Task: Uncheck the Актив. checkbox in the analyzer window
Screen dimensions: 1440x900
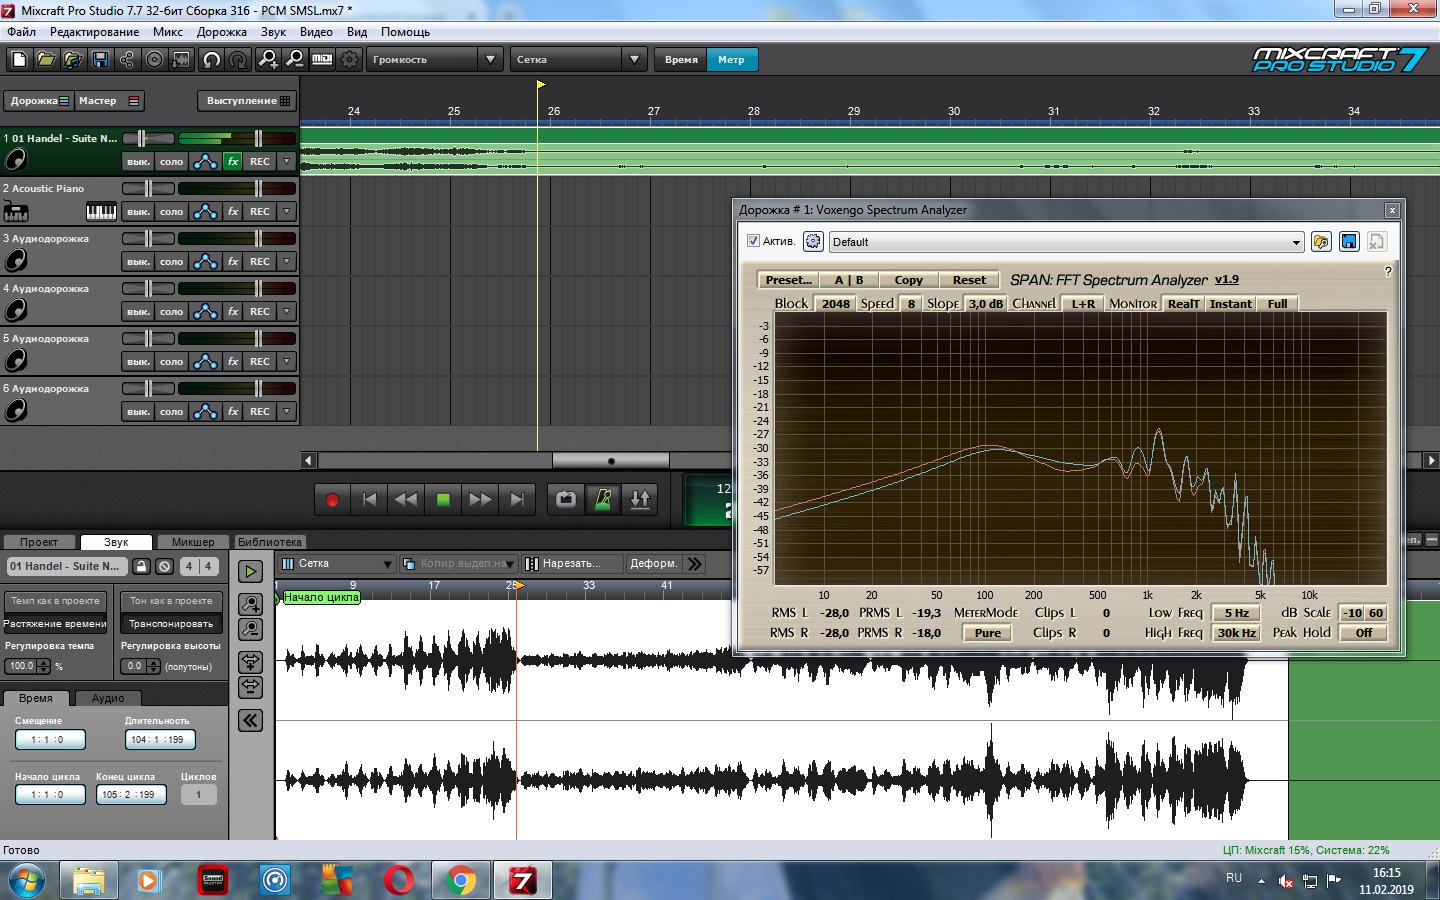Action: 753,241
